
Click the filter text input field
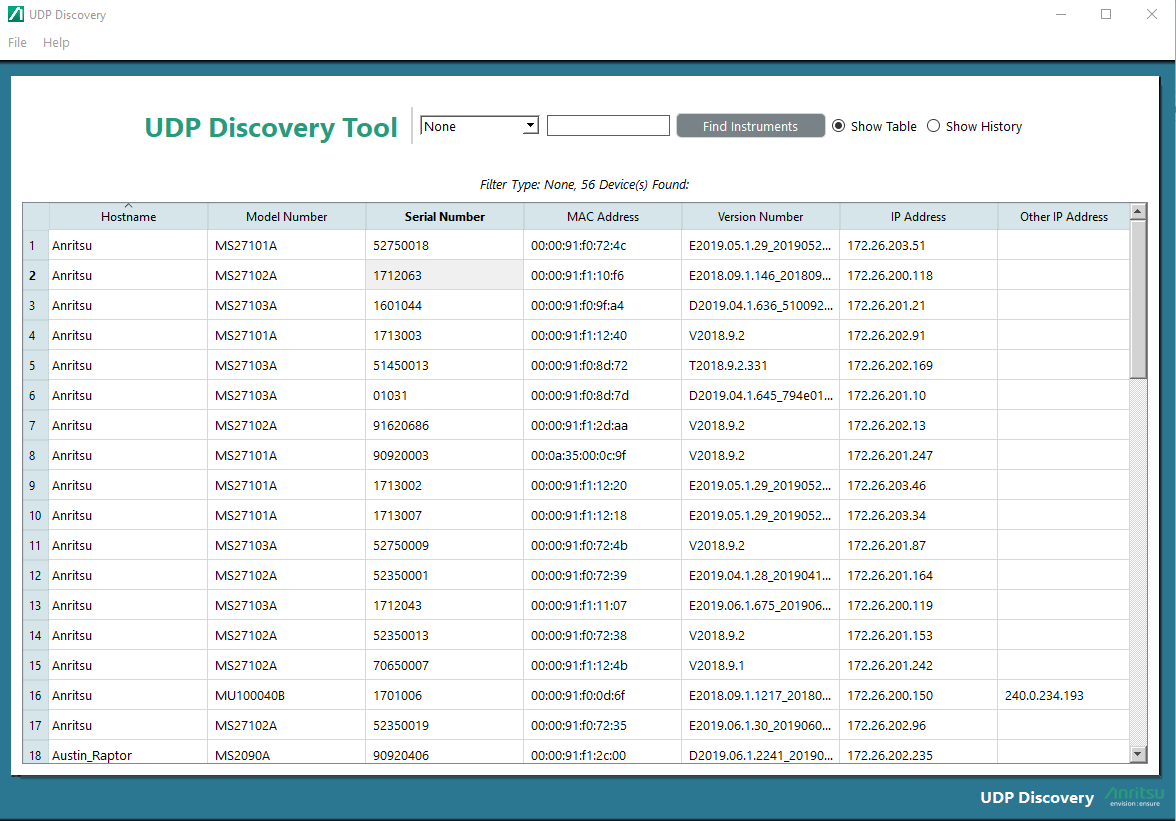[608, 126]
